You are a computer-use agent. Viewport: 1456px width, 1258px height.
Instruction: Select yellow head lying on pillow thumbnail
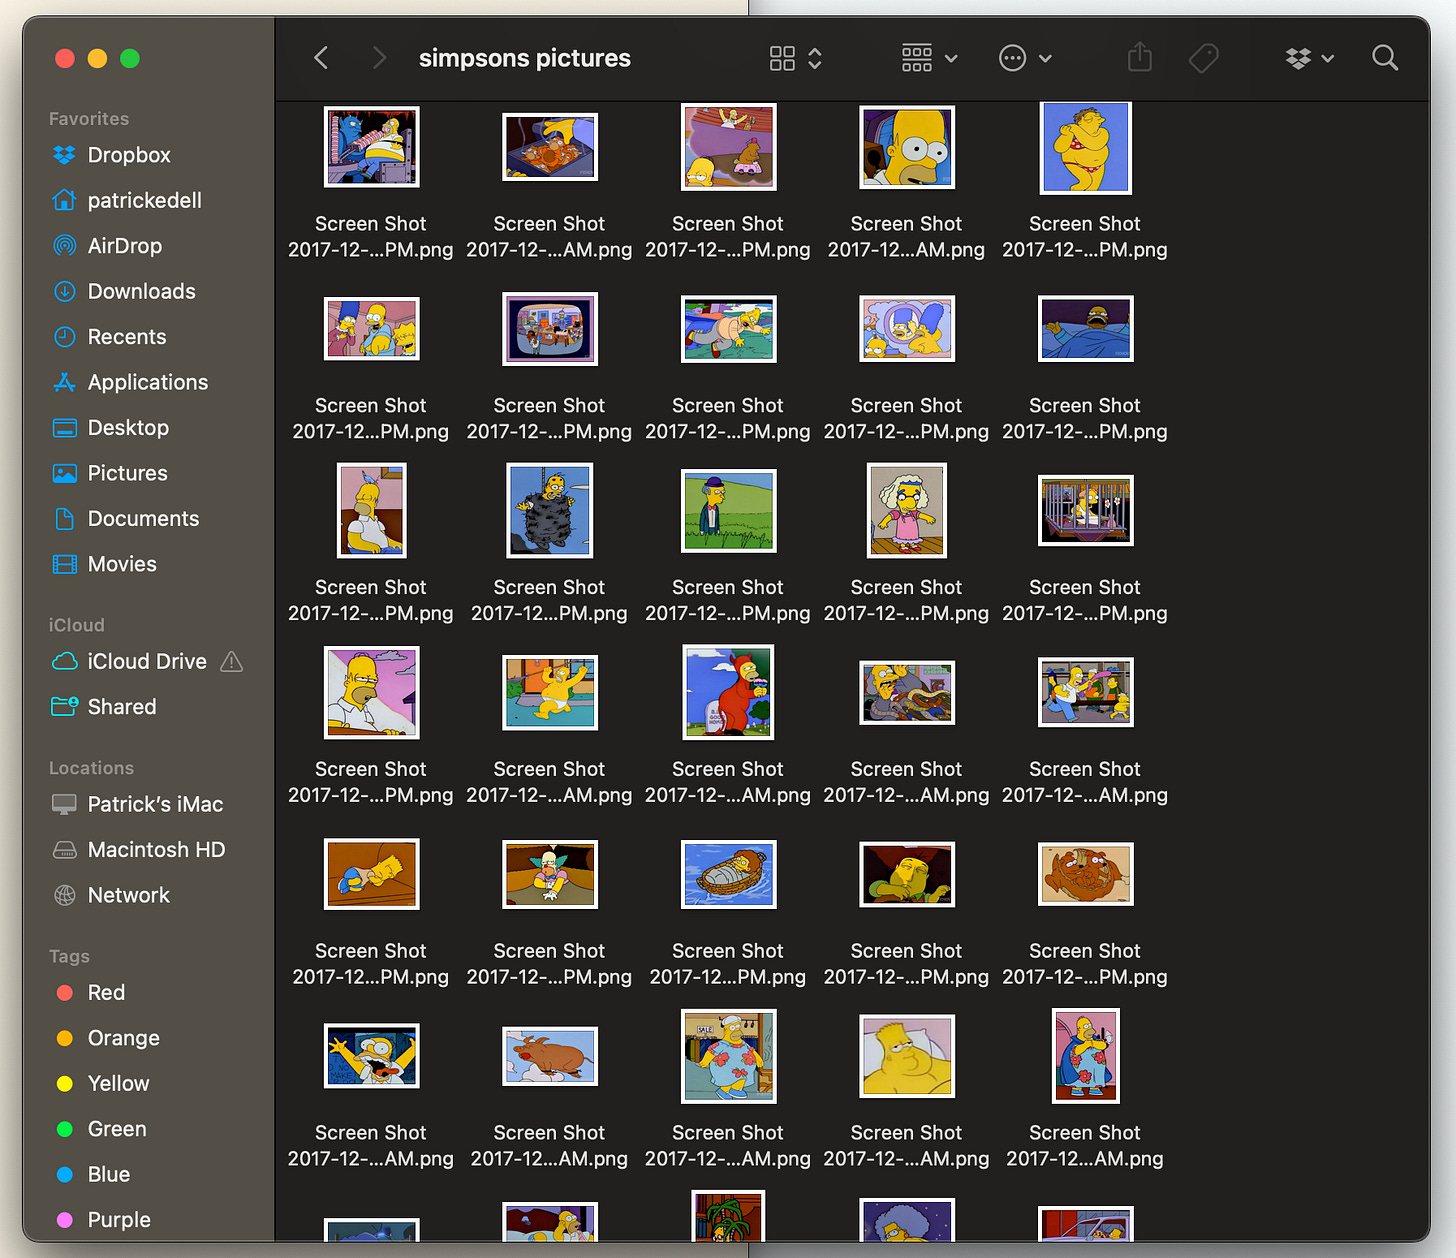pyautogui.click(x=907, y=1056)
